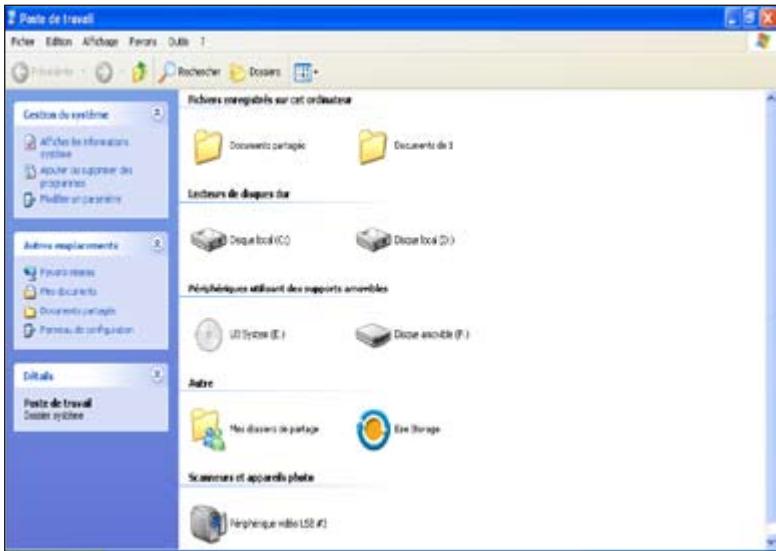Image resolution: width=776 pixels, height=551 pixels.
Task: Click the Panneau de configuration icon
Action: (30, 330)
